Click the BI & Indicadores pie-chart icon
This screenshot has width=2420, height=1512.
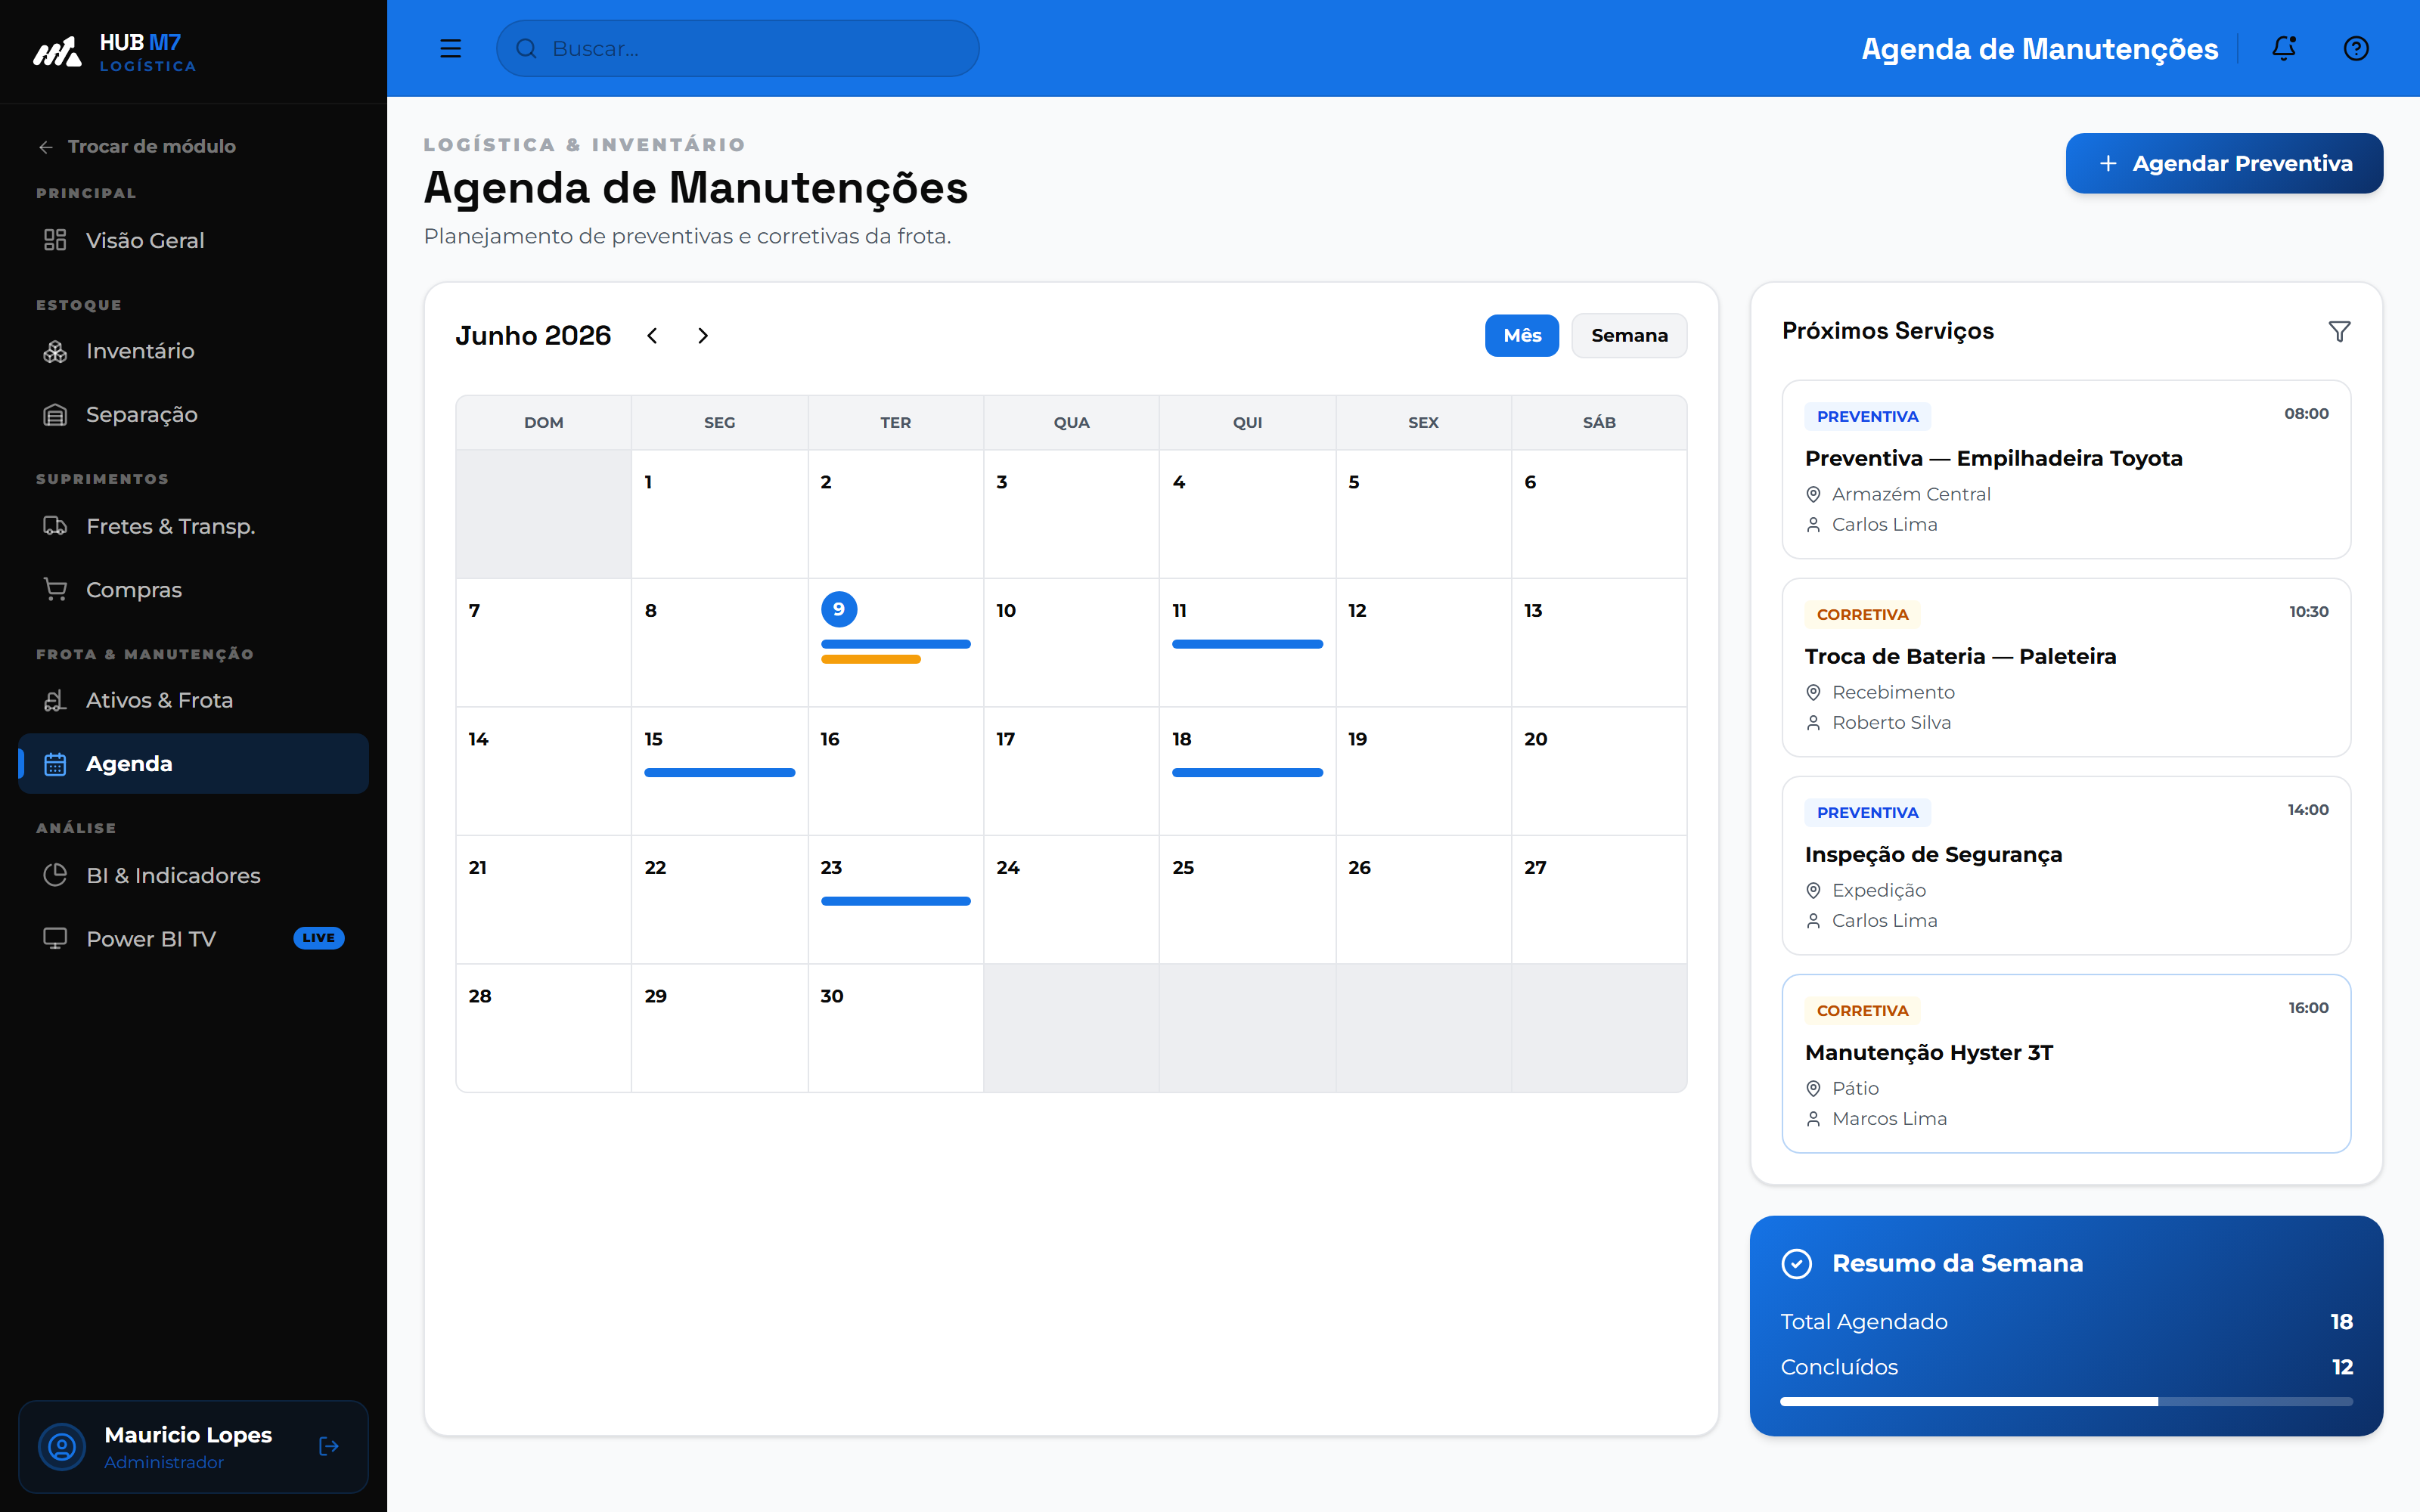click(55, 875)
